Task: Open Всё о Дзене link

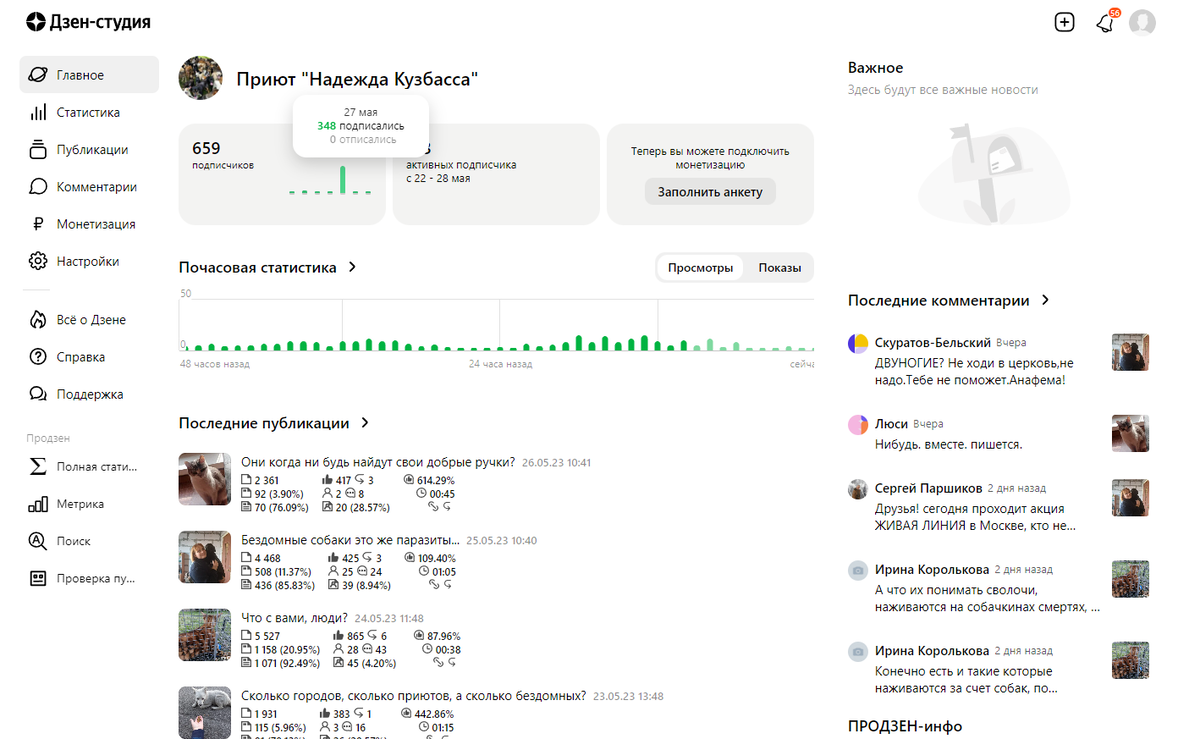Action: tap(89, 320)
